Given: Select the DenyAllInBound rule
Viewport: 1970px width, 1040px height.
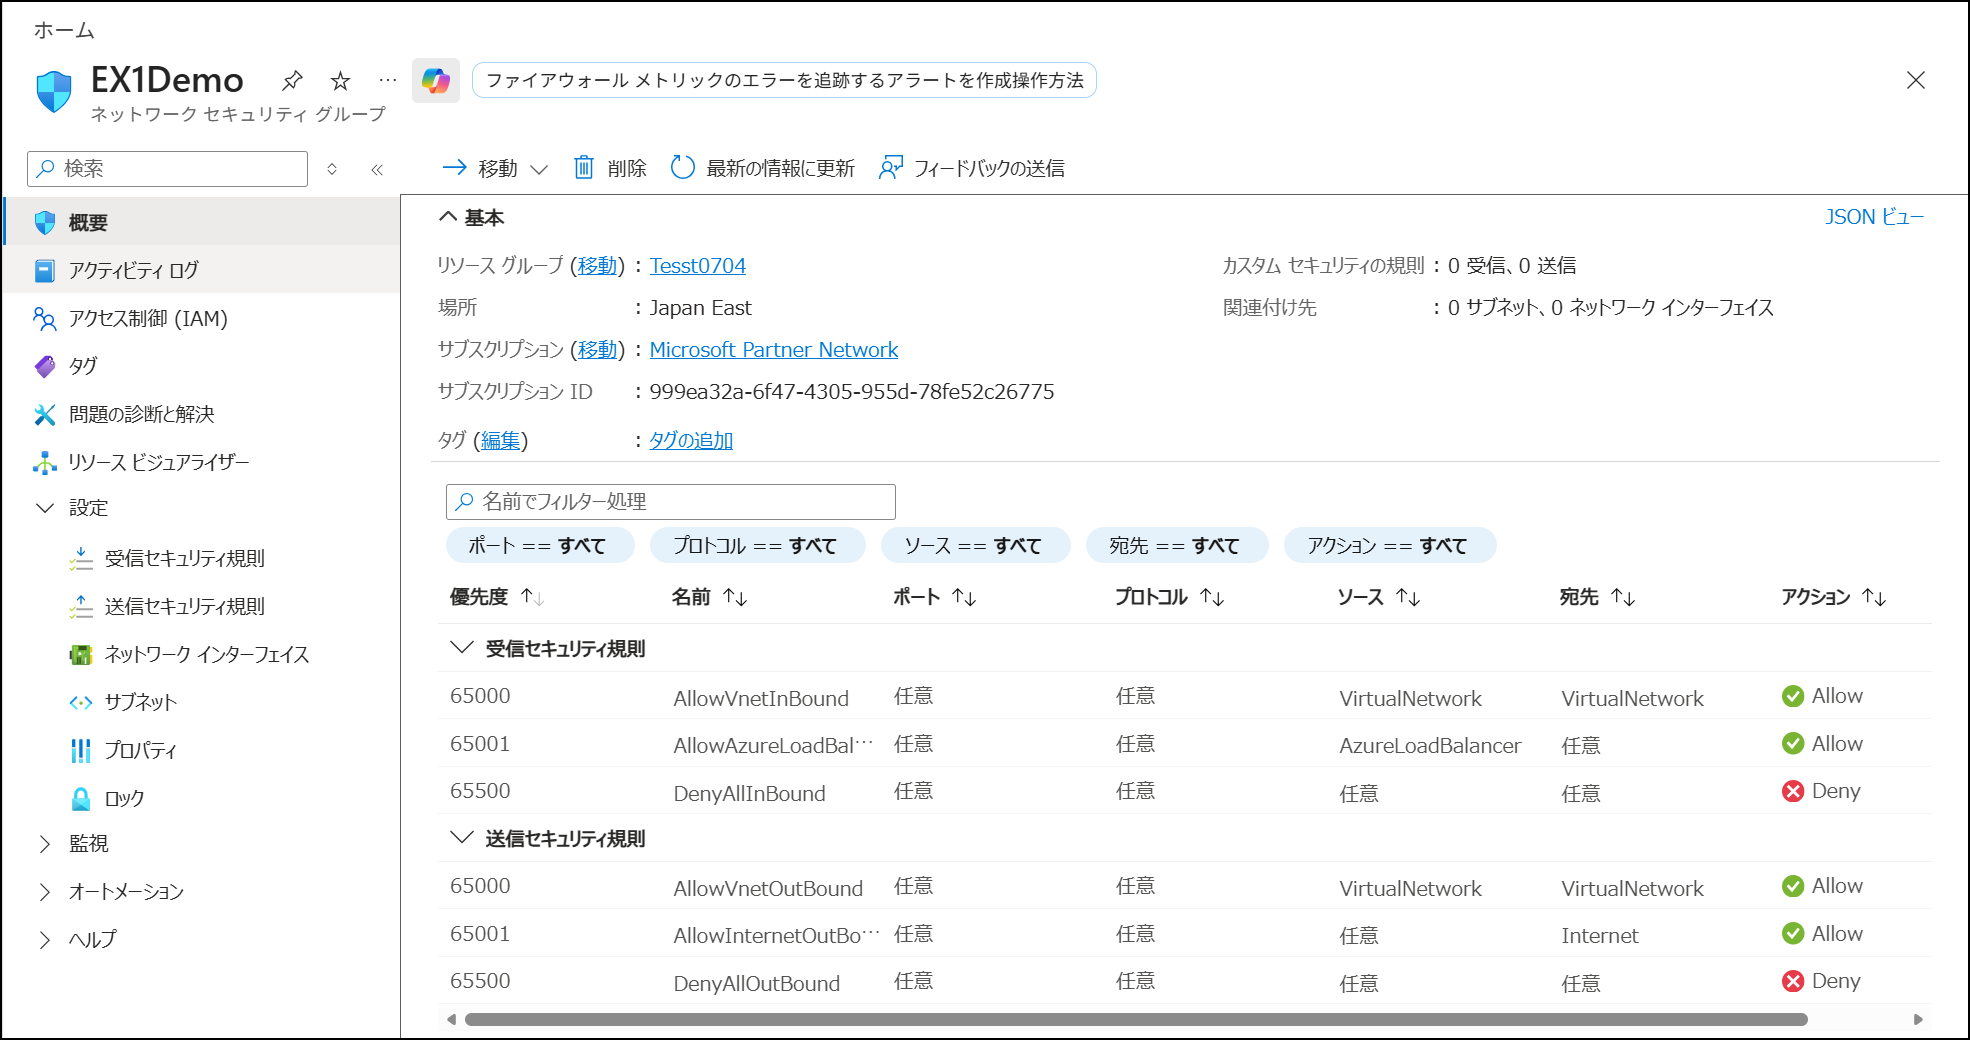Looking at the screenshot, I should [750, 793].
